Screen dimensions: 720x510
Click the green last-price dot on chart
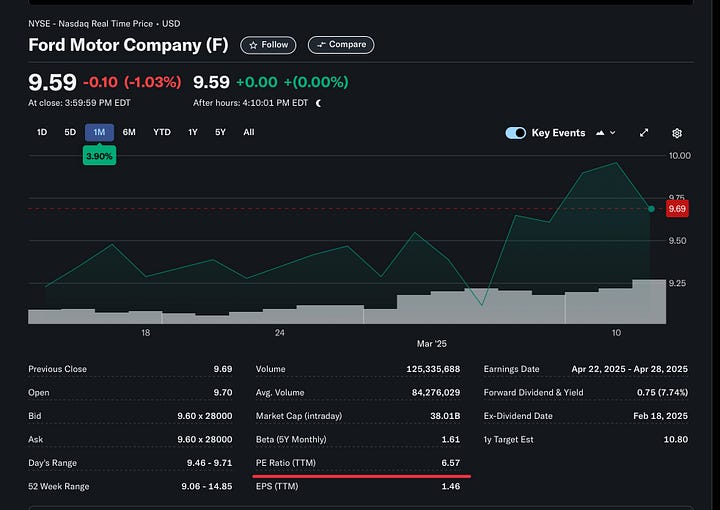pos(651,209)
